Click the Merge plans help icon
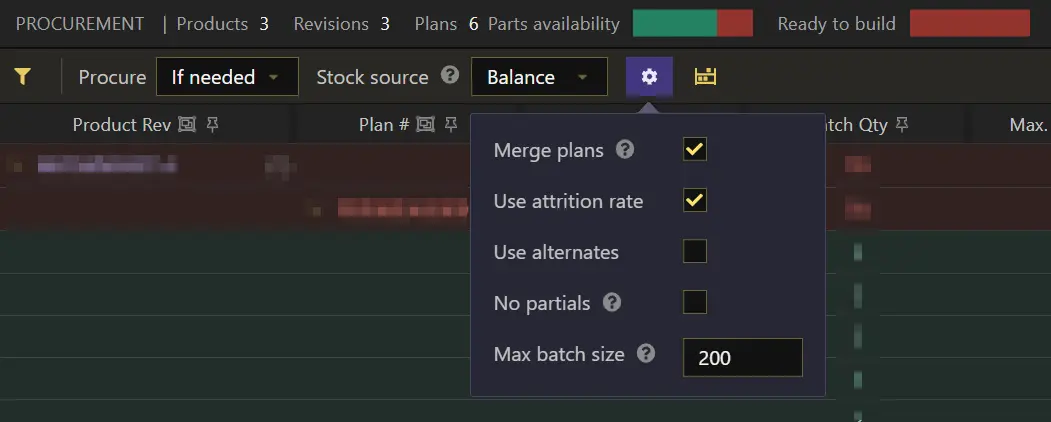The height and width of the screenshot is (422, 1051). (x=625, y=150)
